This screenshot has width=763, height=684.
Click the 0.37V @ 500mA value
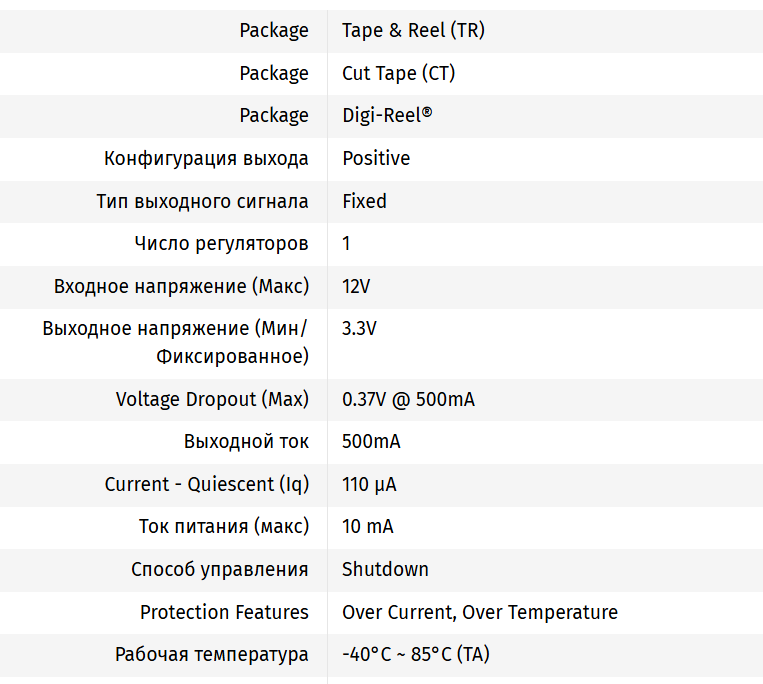pos(408,399)
